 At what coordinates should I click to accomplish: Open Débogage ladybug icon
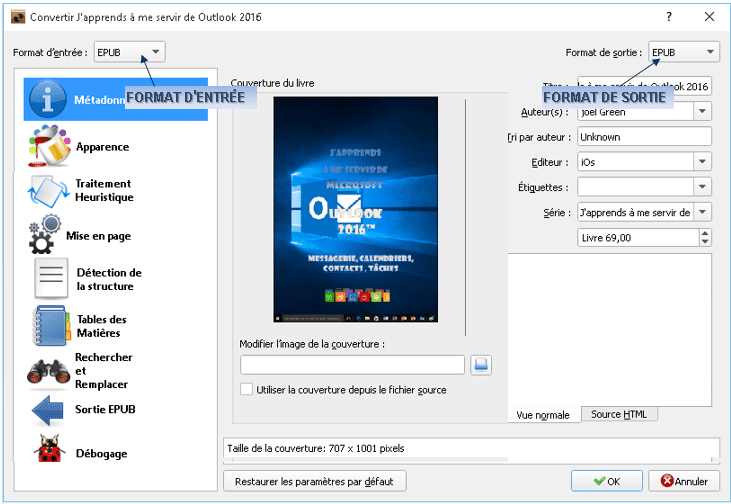49,449
